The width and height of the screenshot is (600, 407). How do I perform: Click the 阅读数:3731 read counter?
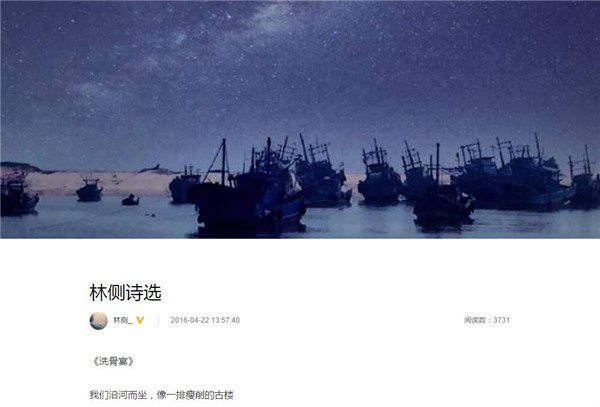(x=487, y=320)
